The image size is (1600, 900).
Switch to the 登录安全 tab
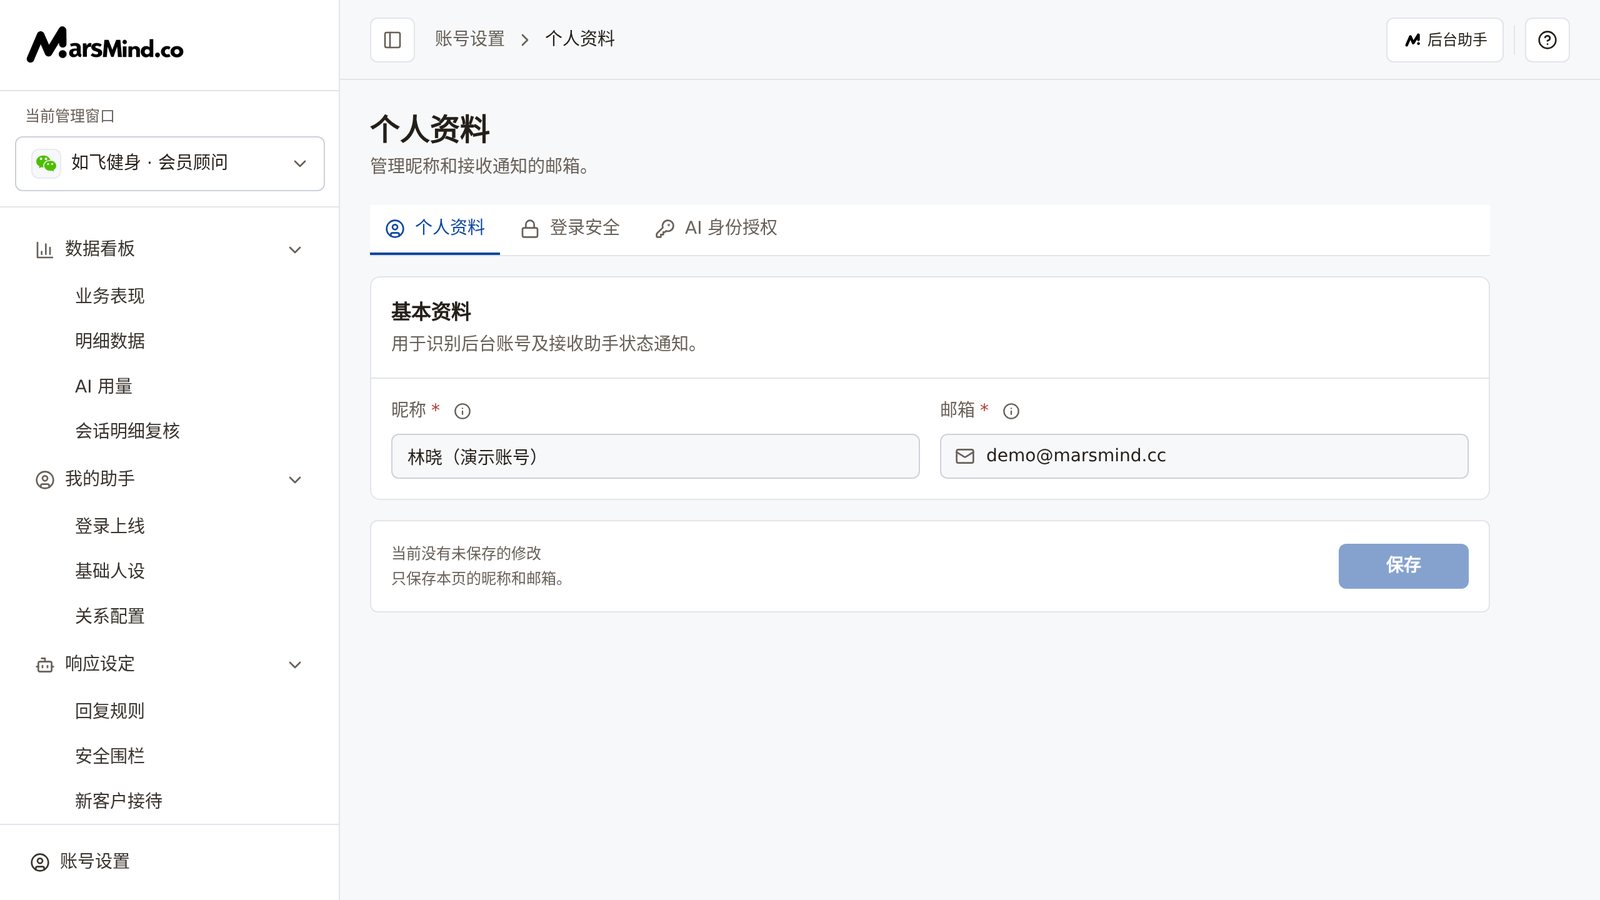pos(570,229)
